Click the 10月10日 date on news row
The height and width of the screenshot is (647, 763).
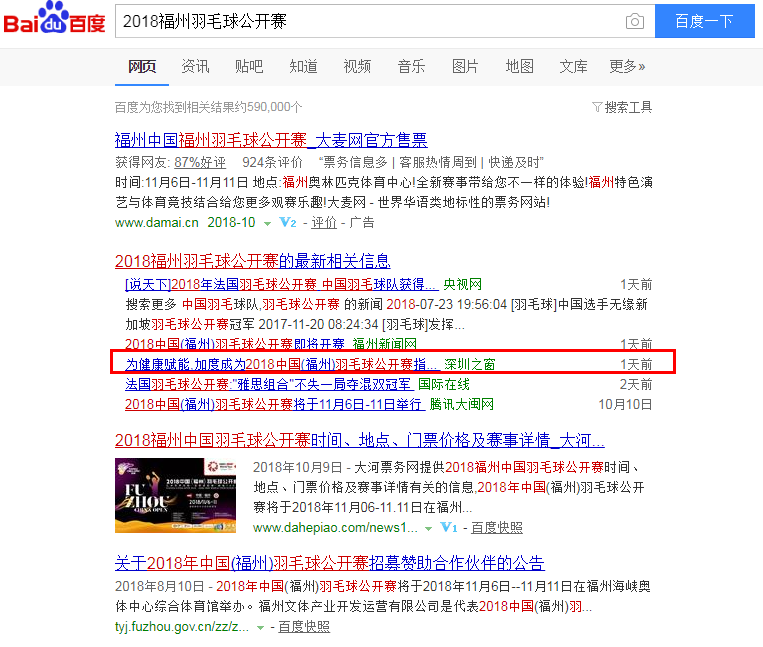pos(625,404)
